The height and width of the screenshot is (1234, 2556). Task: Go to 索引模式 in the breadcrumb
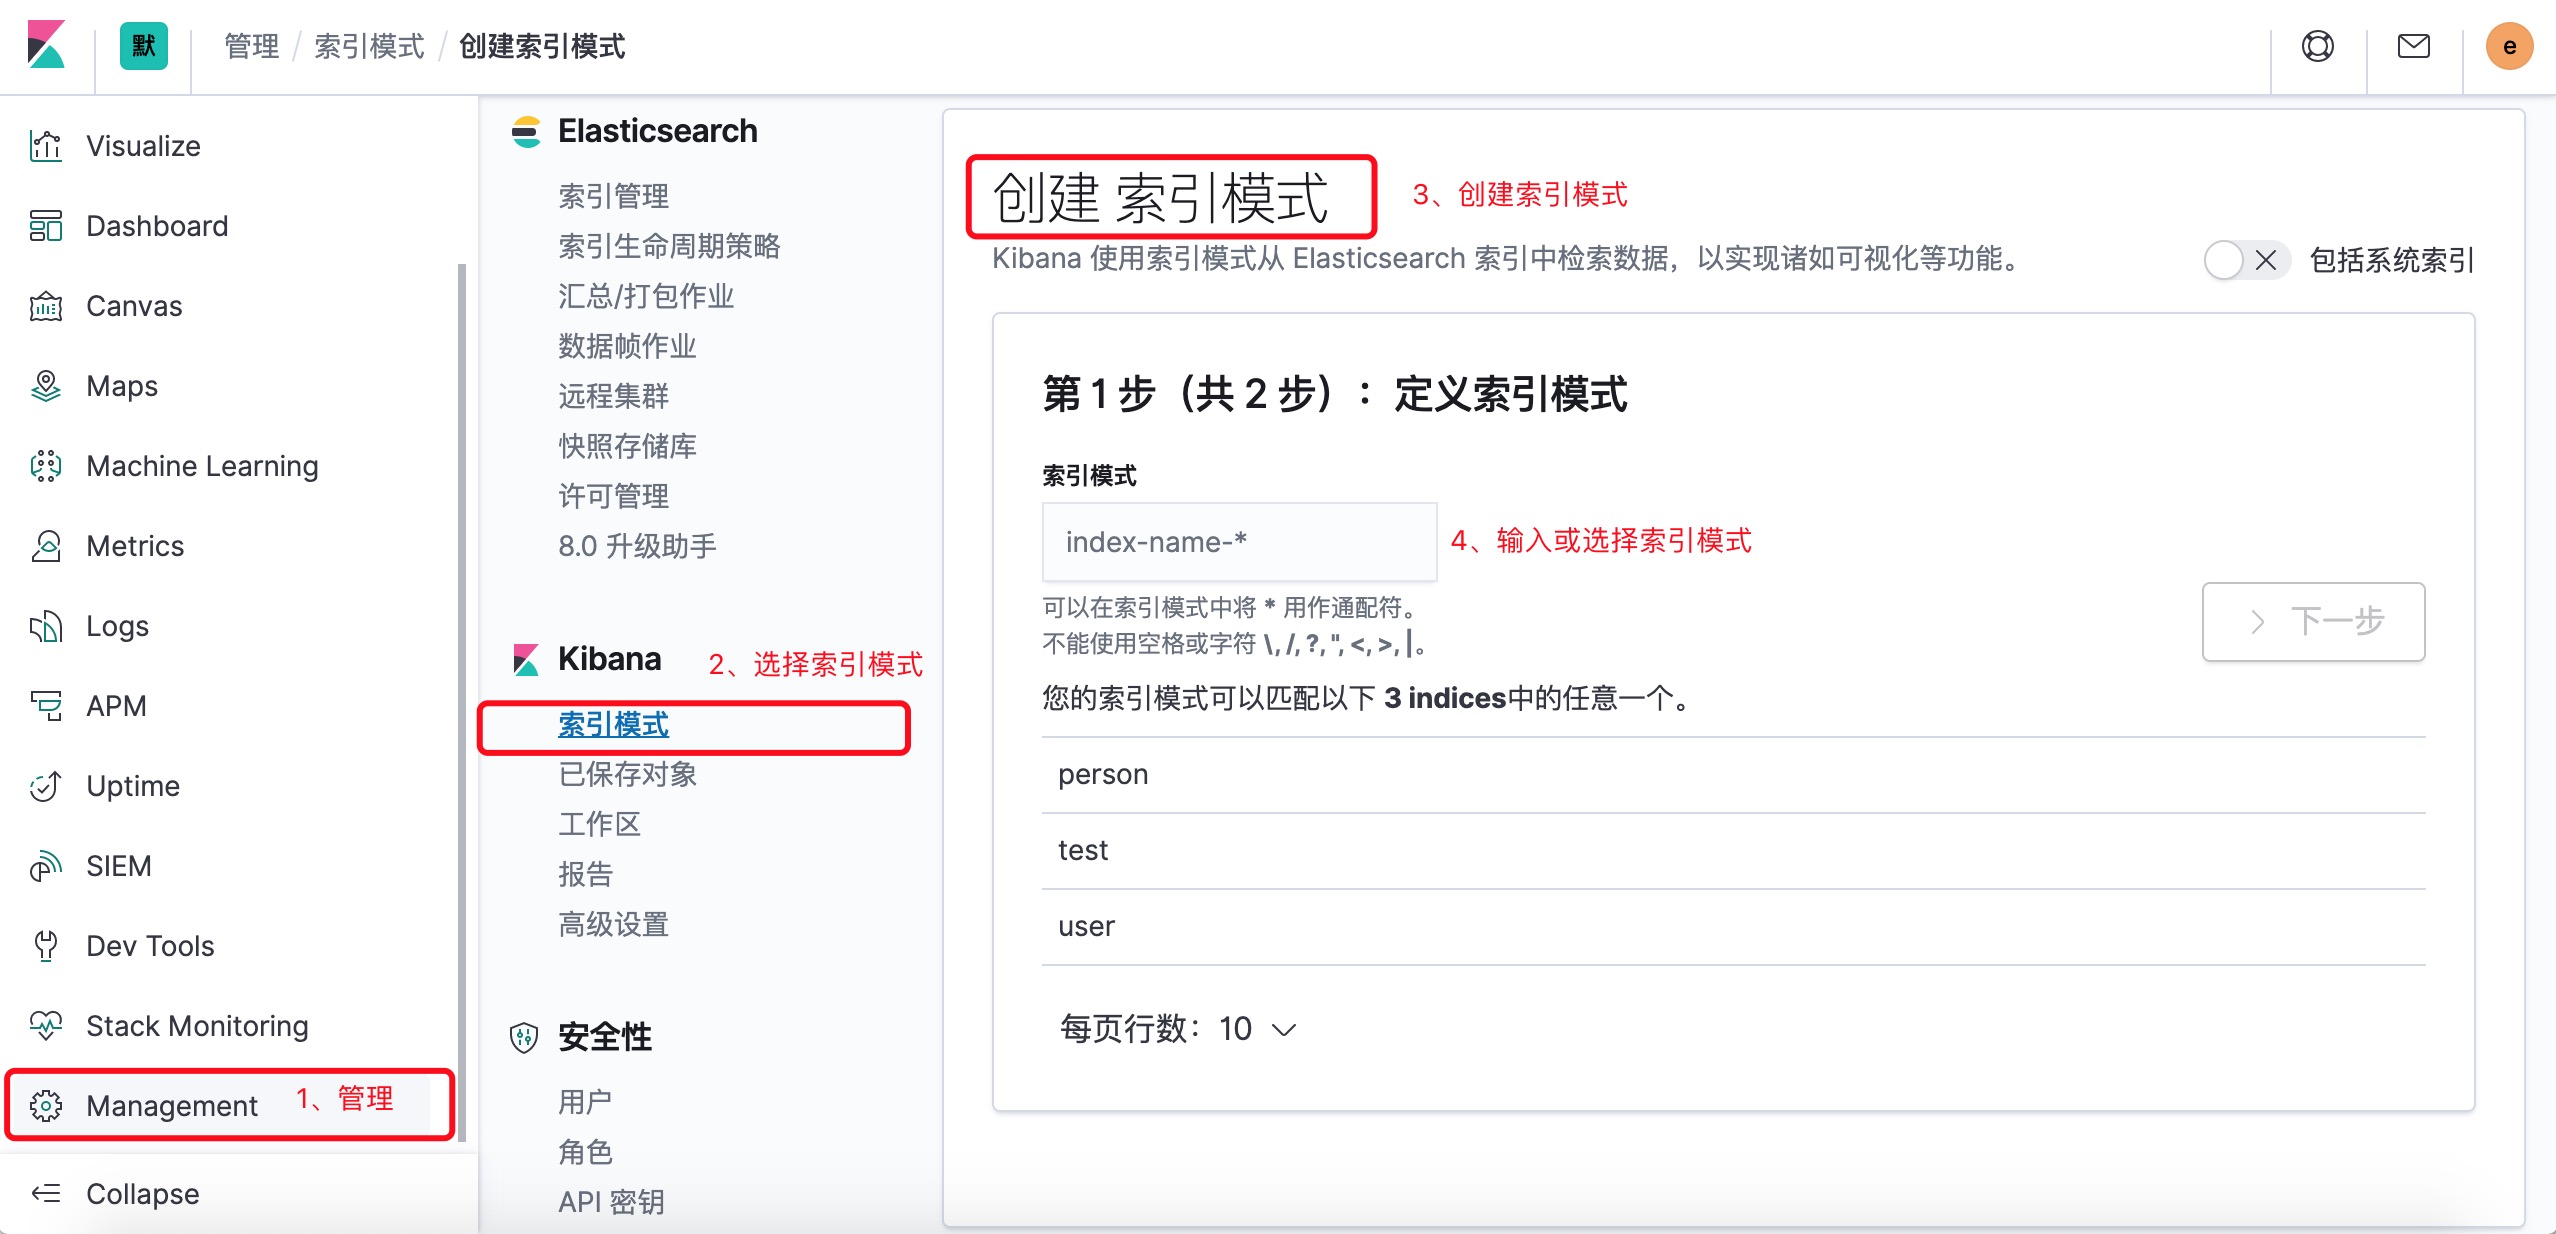coord(369,47)
